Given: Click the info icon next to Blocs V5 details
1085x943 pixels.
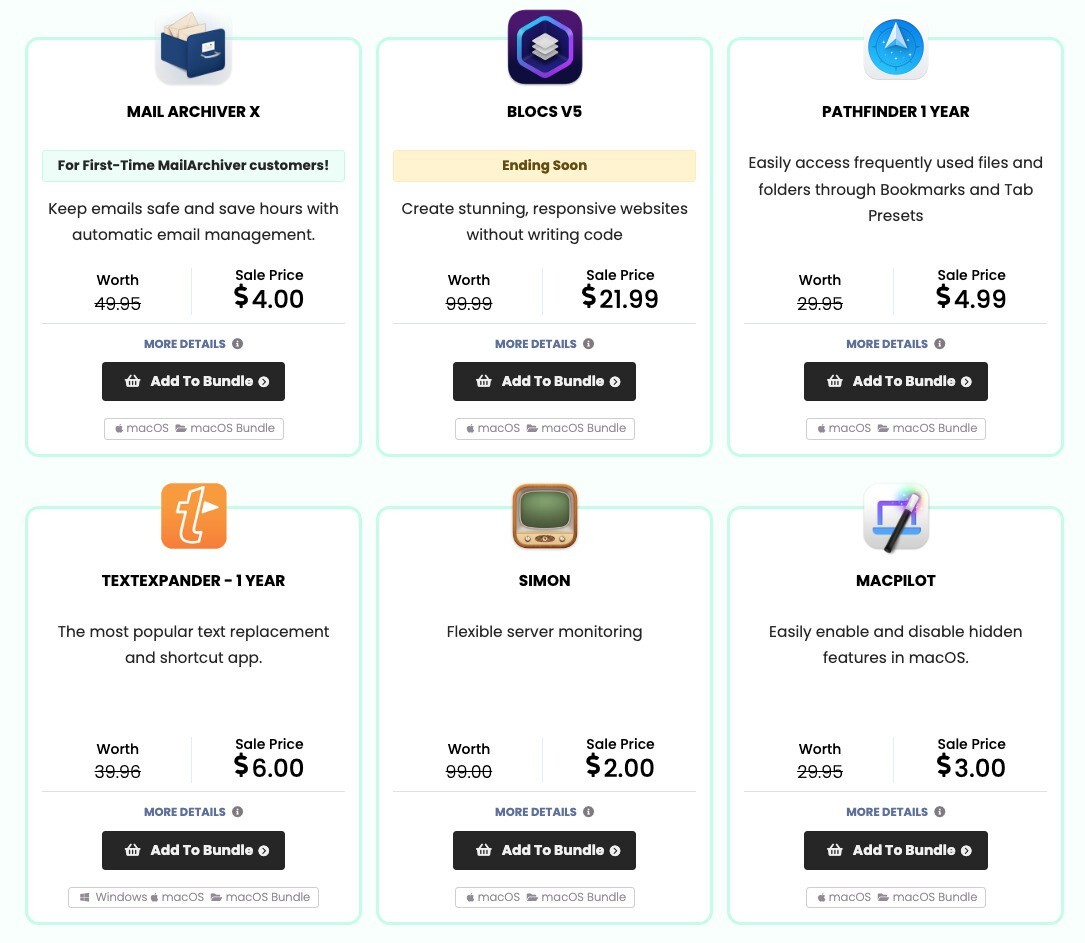Looking at the screenshot, I should pos(588,343).
